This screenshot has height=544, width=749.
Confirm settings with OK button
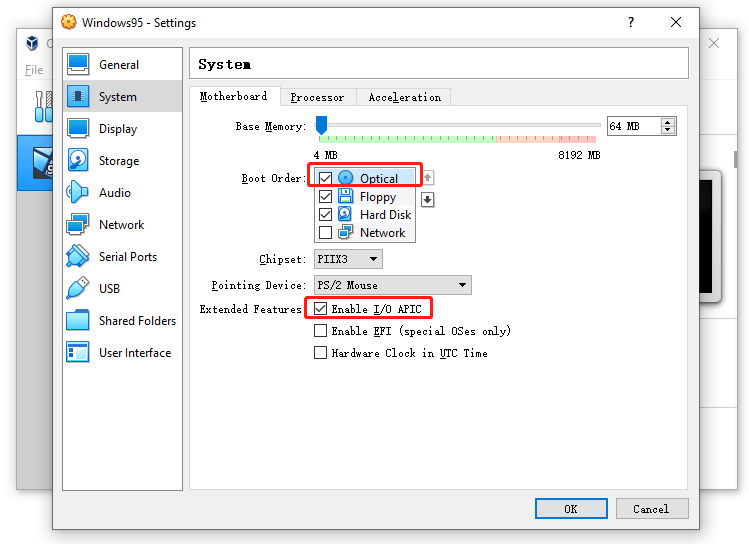pyautogui.click(x=571, y=509)
